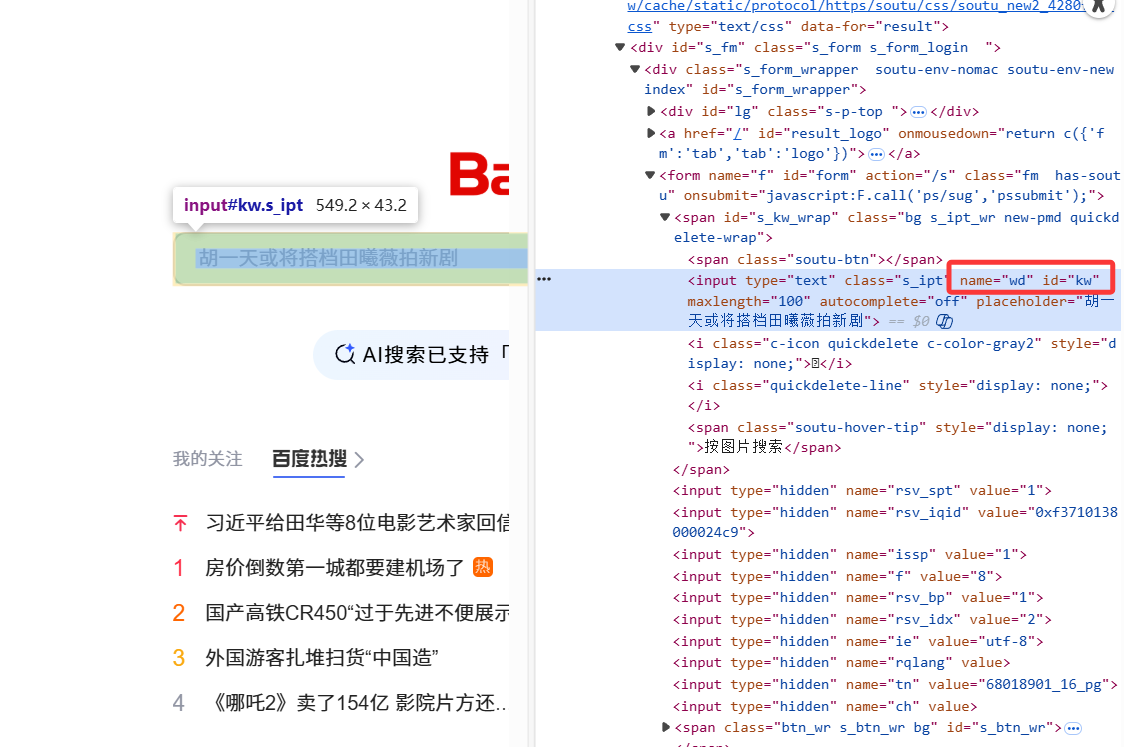Viewport: 1124px width, 747px height.
Task: Expand the div id="lg" node
Action: point(651,111)
